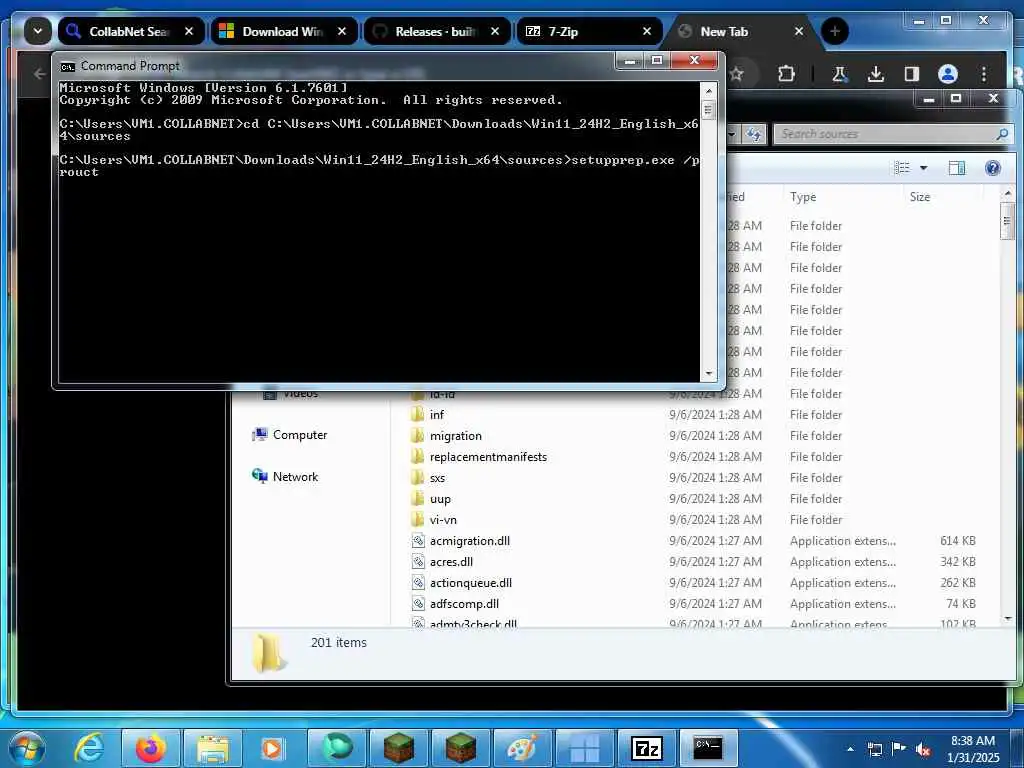Toggle the Explorer preview pane
Screen dimensions: 1024x768
[x=957, y=168]
